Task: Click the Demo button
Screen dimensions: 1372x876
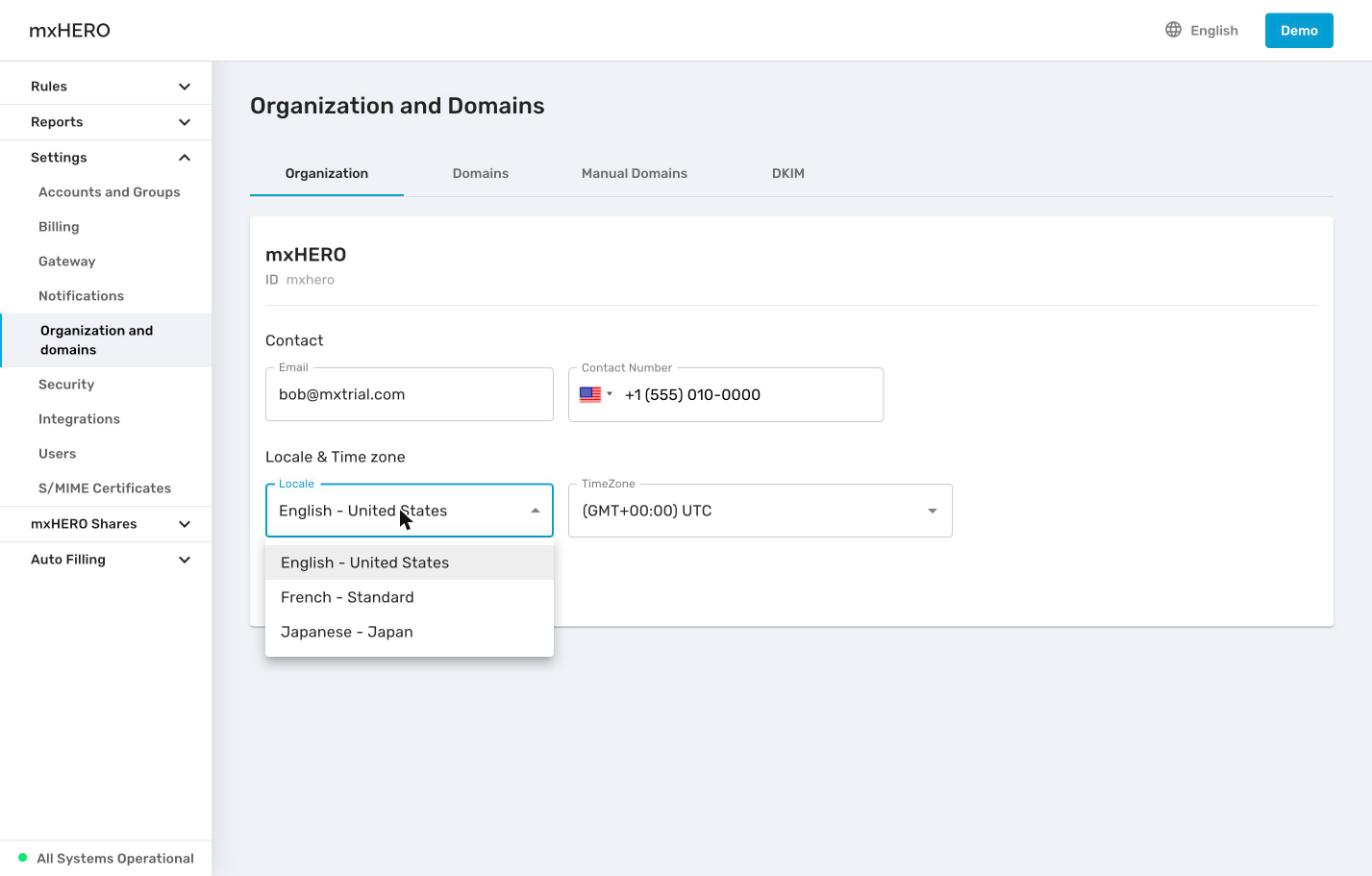Action: pos(1299,30)
